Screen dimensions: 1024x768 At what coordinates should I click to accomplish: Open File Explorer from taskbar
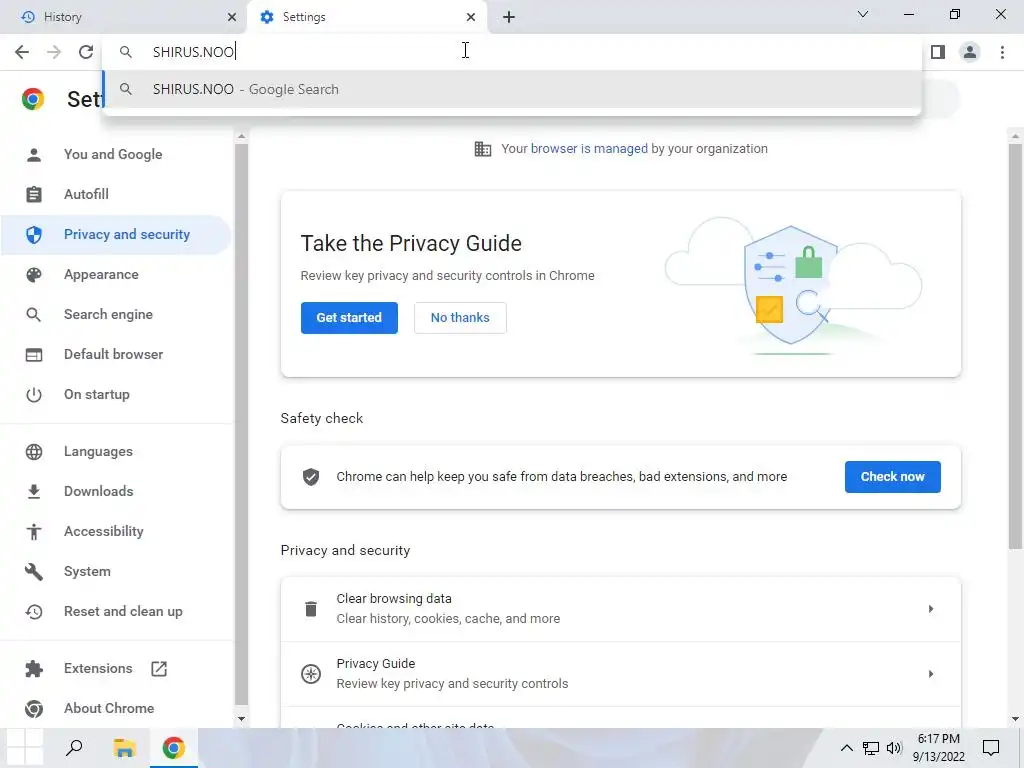(x=124, y=748)
